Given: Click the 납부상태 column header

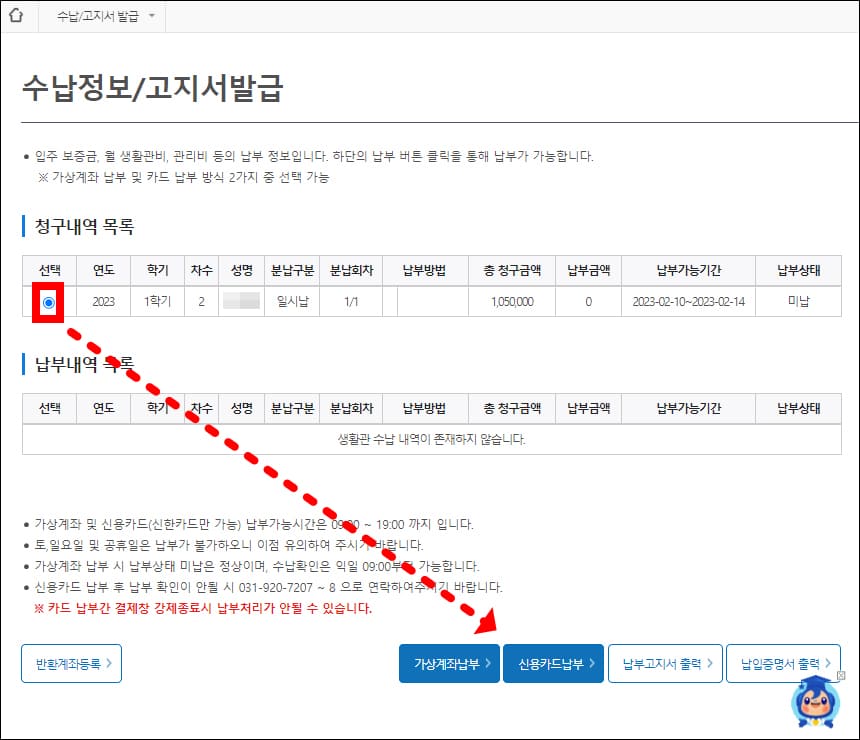Looking at the screenshot, I should pyautogui.click(x=798, y=269).
